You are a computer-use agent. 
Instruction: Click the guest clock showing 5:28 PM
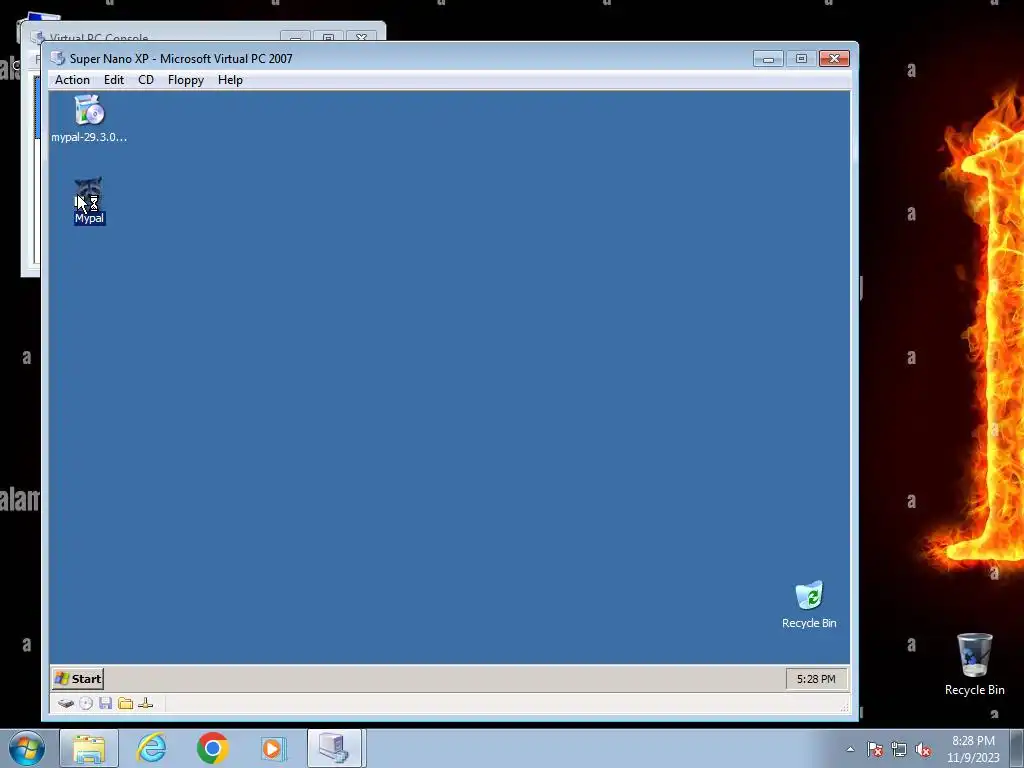coord(816,679)
